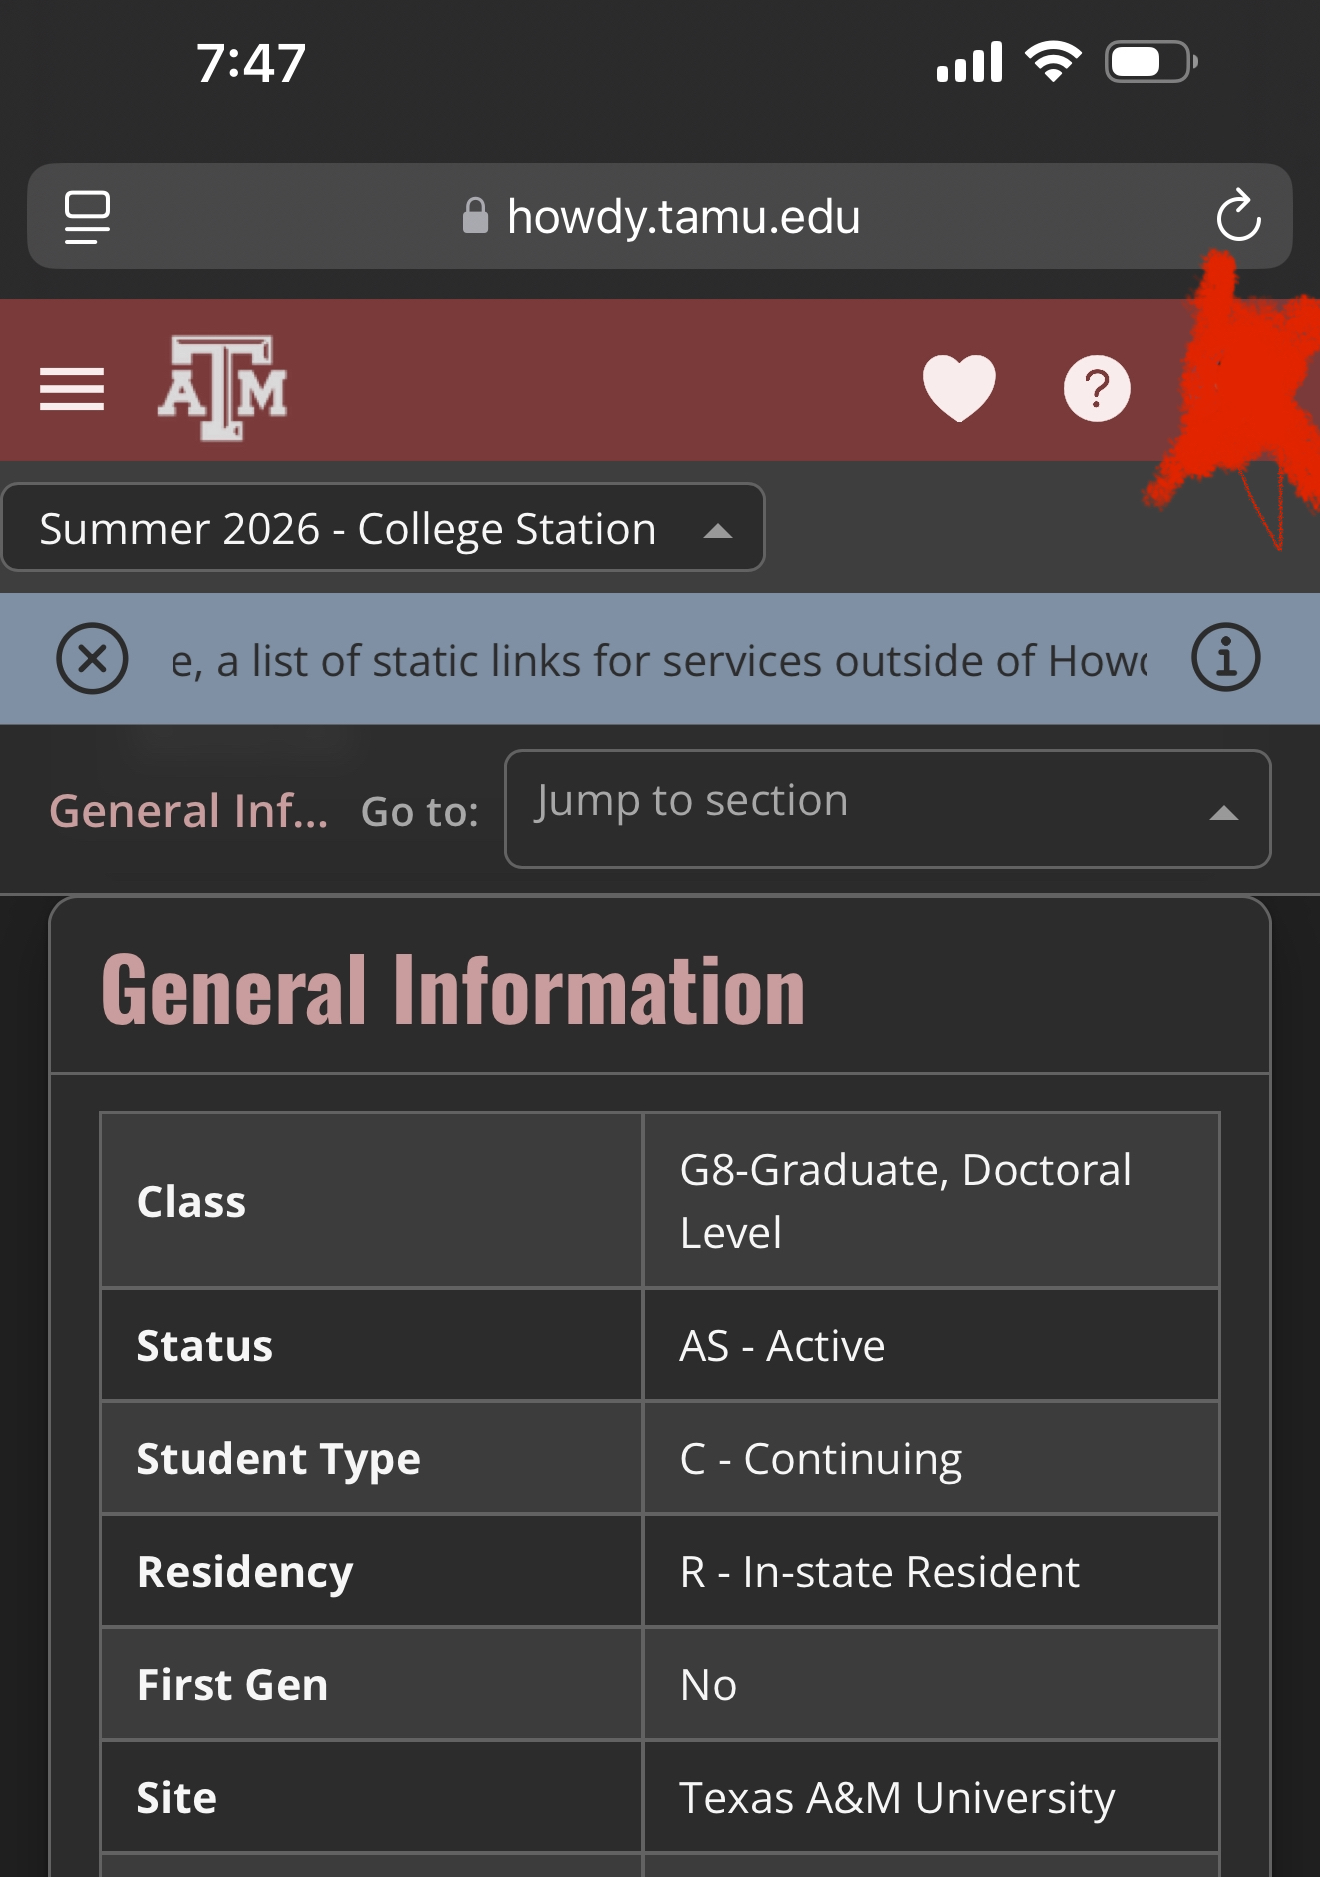
Task: Tap the Status row AS - Active
Action: point(931,1345)
